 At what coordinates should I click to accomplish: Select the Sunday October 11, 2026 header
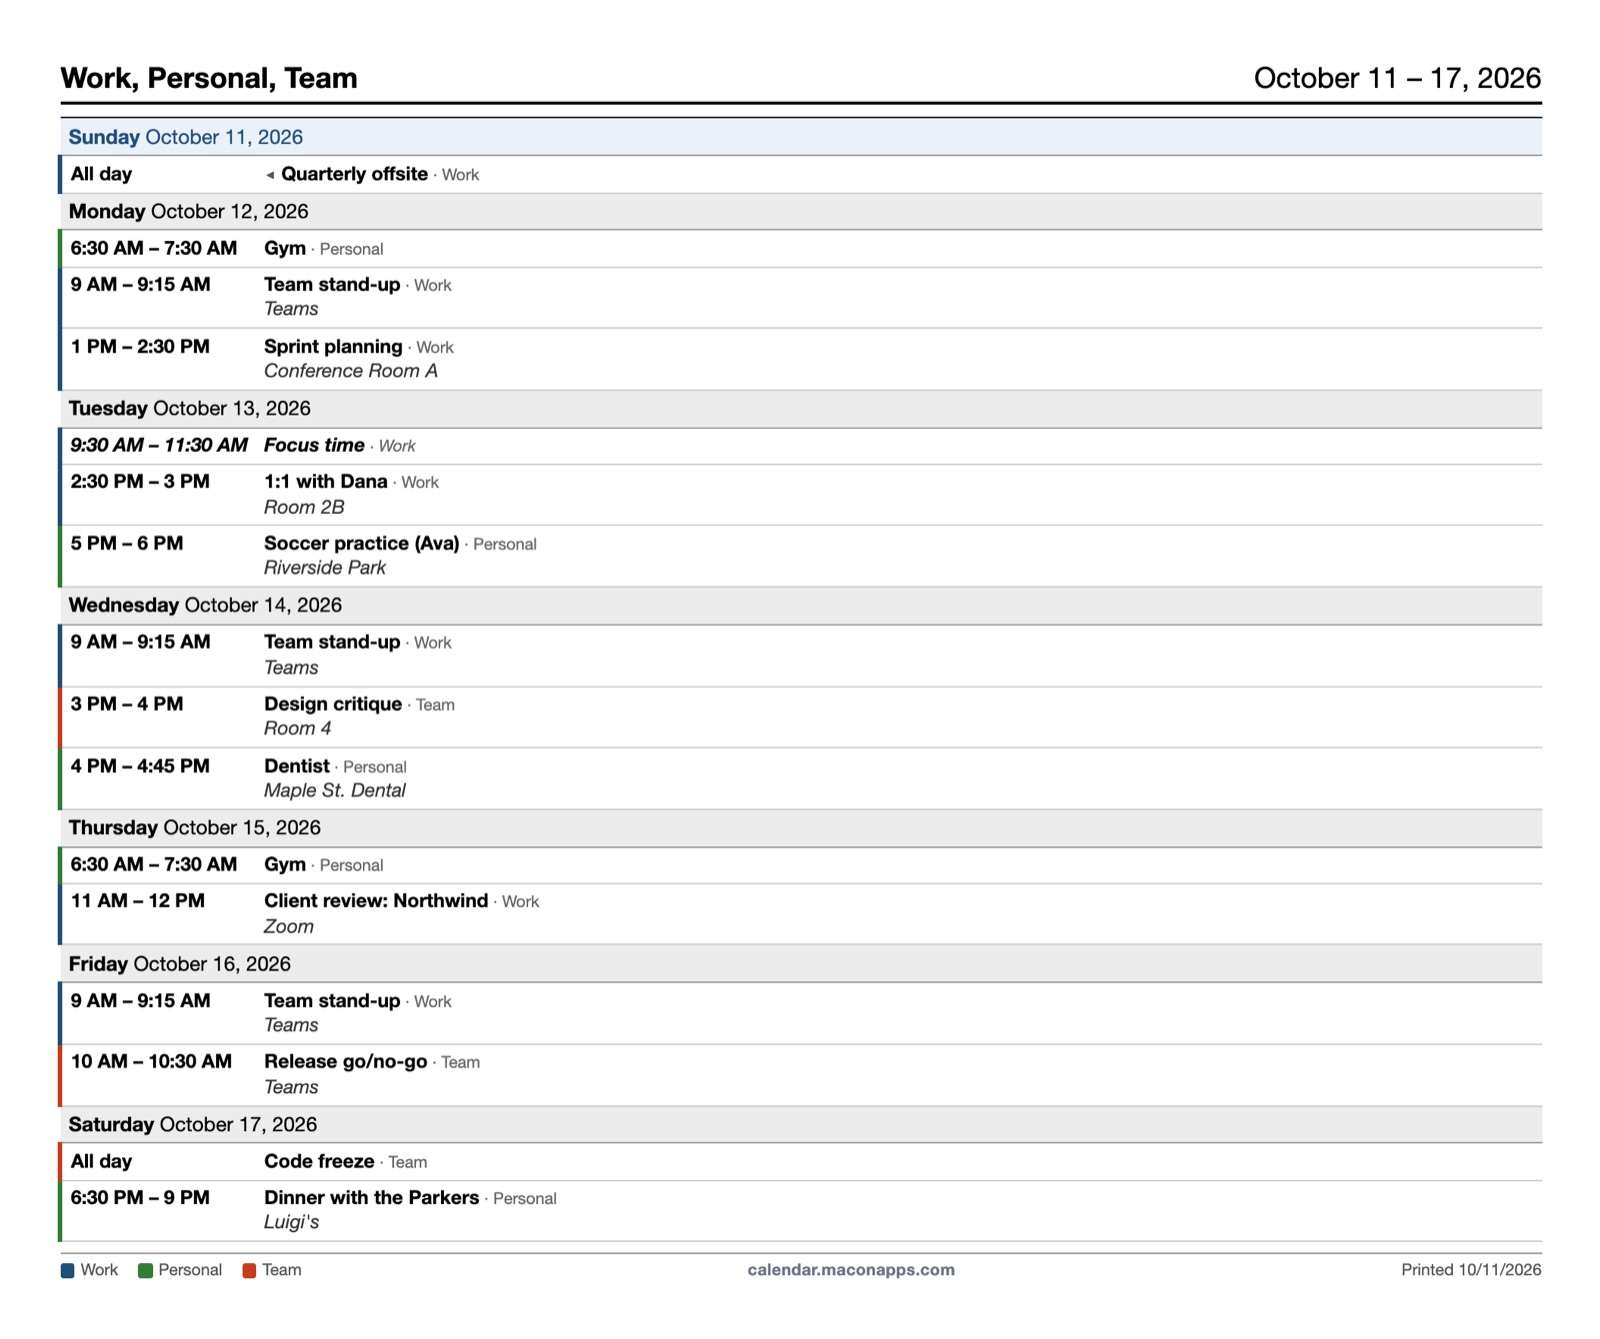point(800,137)
